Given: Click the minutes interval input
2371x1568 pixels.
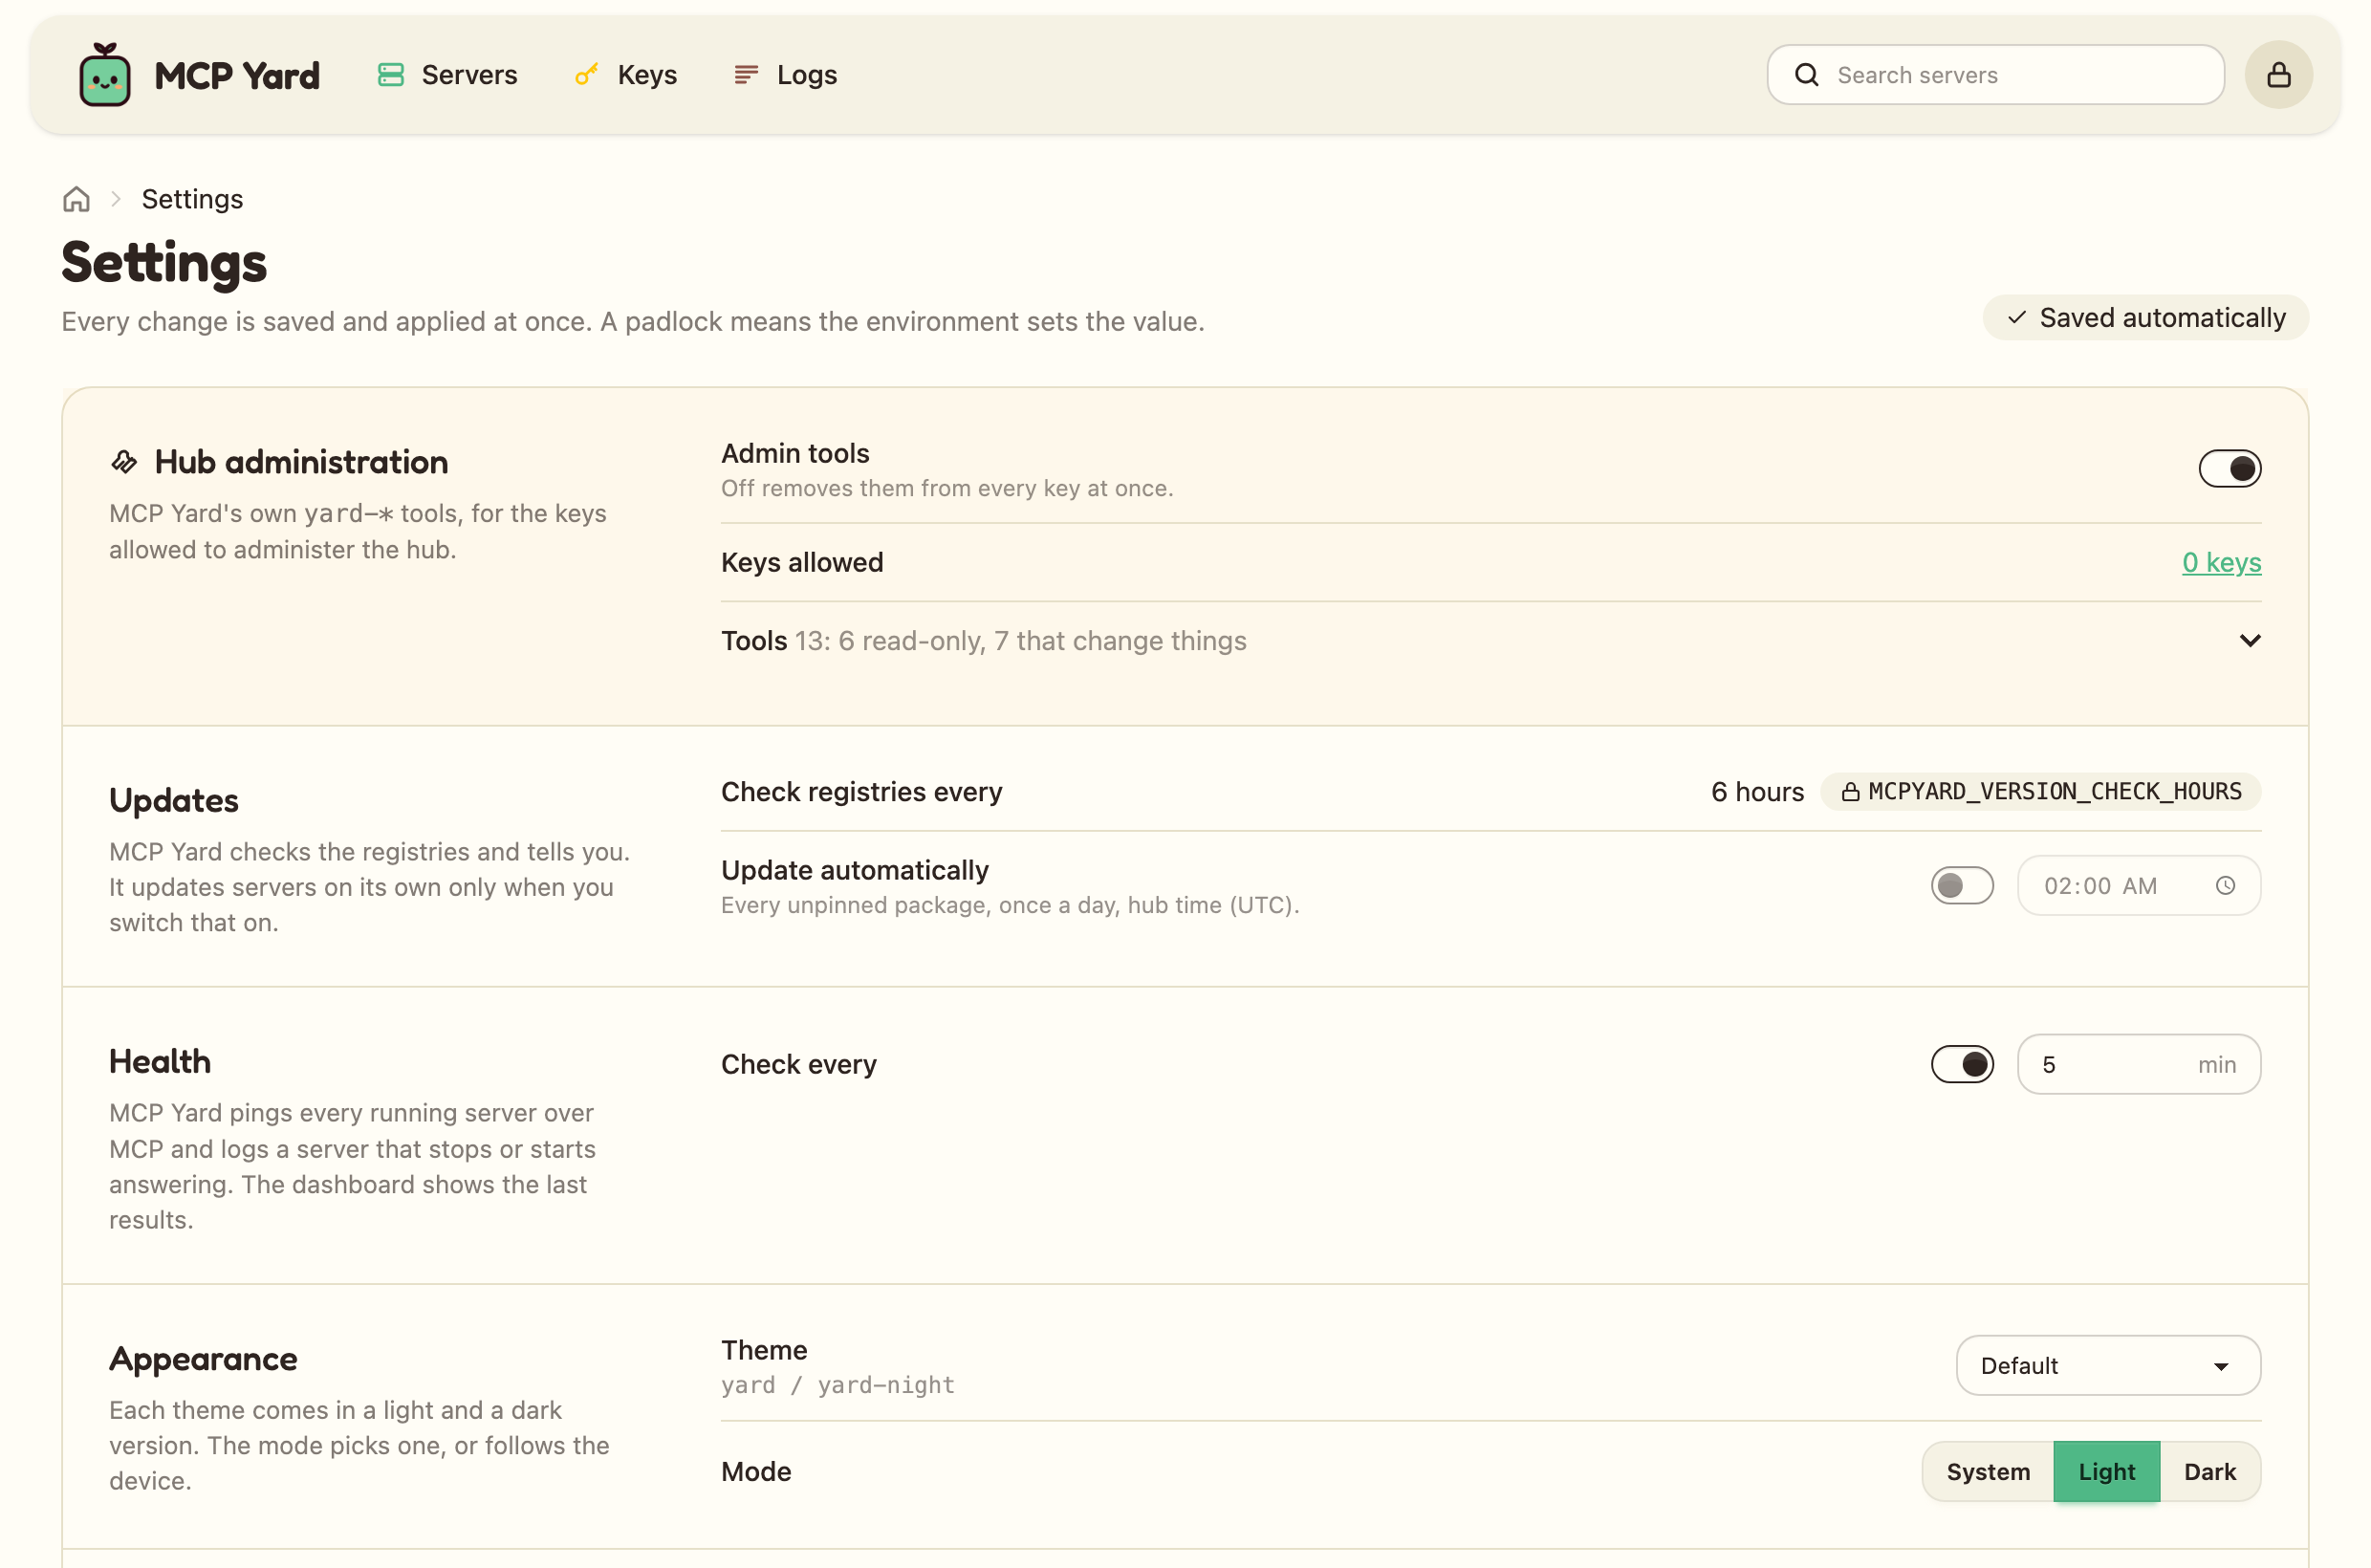Looking at the screenshot, I should pos(2139,1064).
